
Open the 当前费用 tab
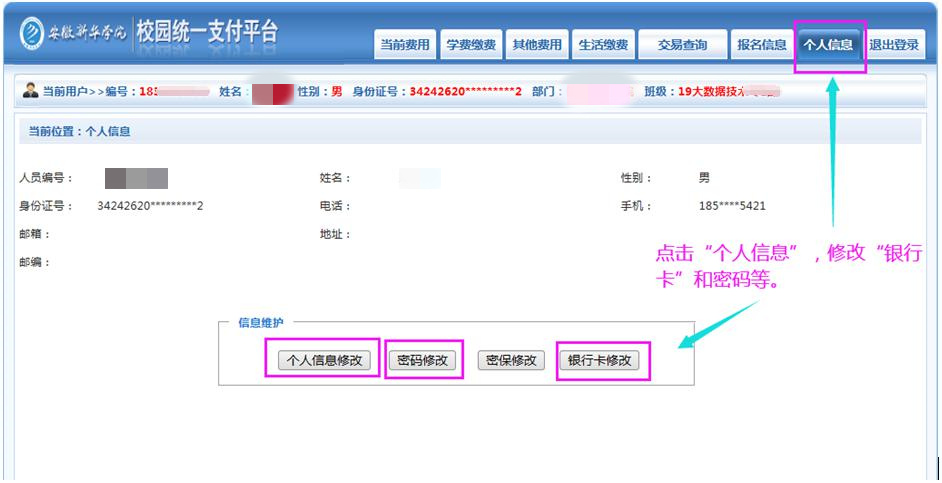click(404, 45)
